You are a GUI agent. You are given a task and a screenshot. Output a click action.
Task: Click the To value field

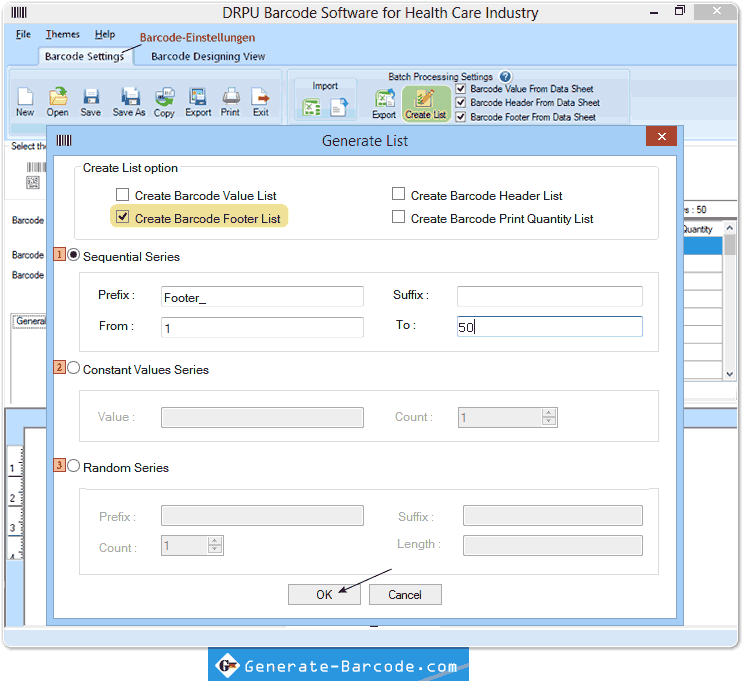click(549, 327)
